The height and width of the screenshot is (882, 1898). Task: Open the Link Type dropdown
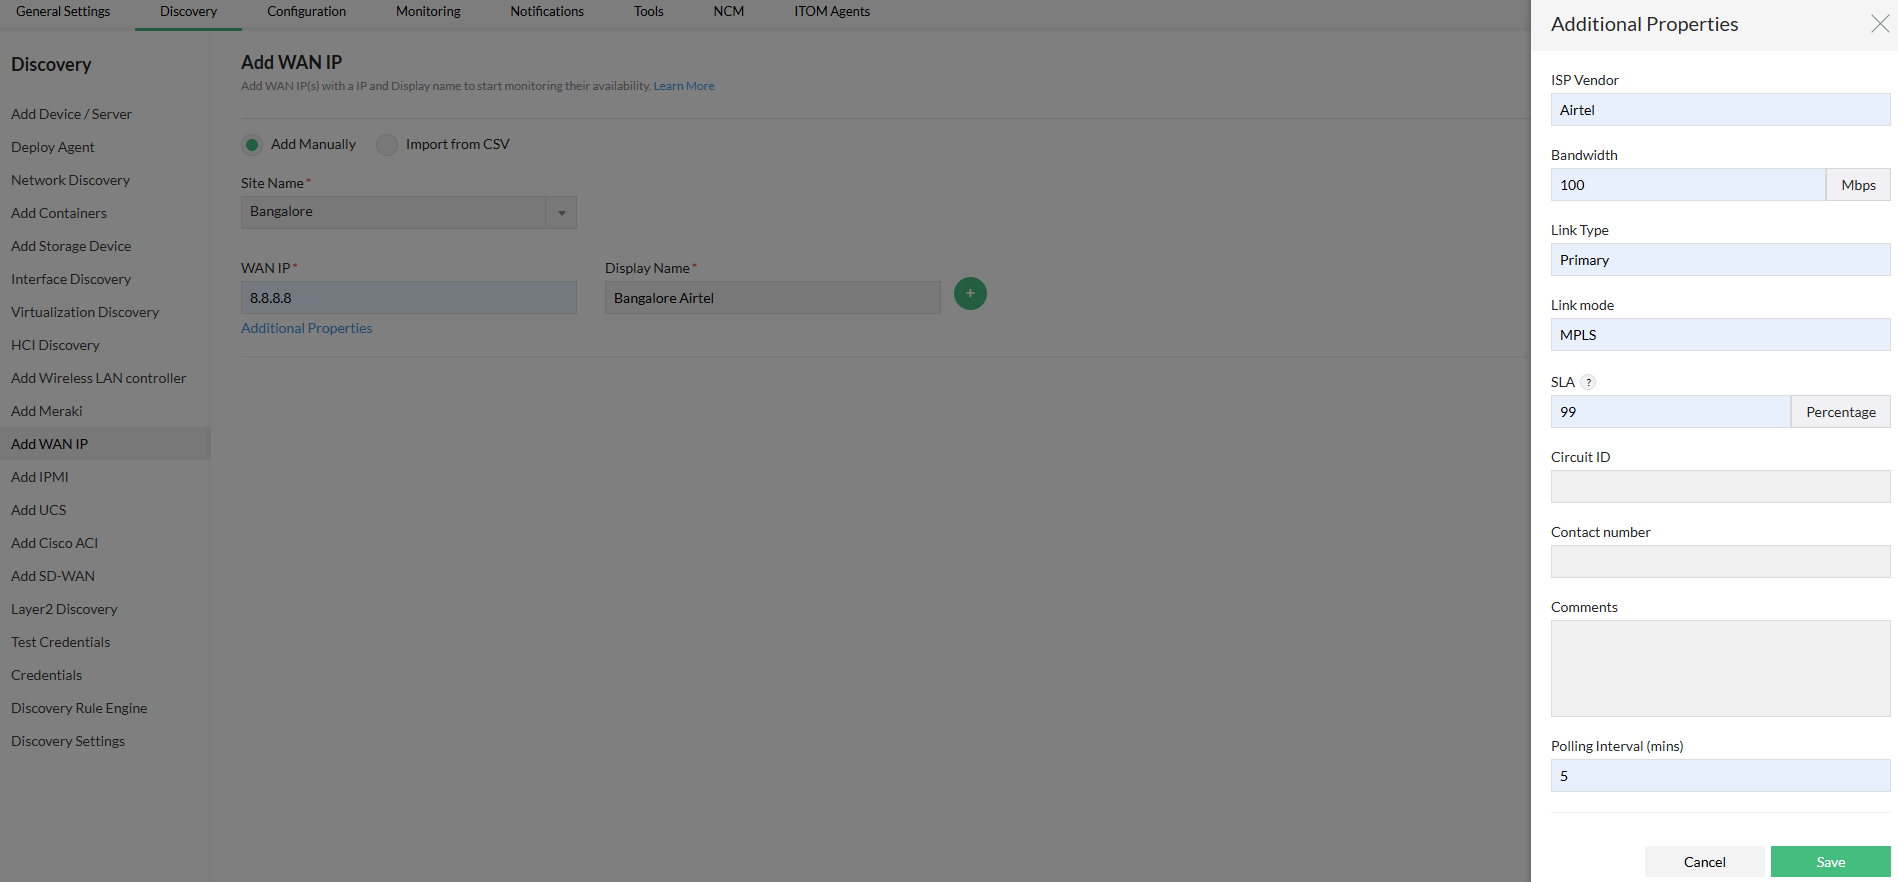click(1720, 260)
